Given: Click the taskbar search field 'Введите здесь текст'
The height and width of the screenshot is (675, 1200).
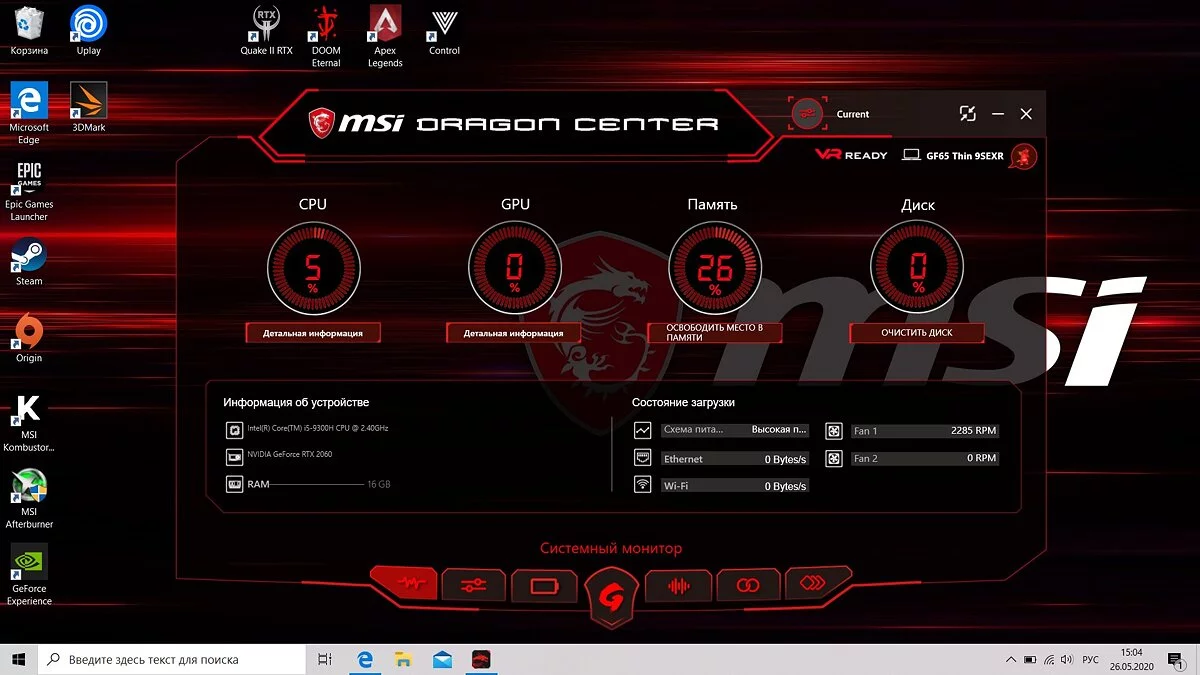Looking at the screenshot, I should point(171,659).
